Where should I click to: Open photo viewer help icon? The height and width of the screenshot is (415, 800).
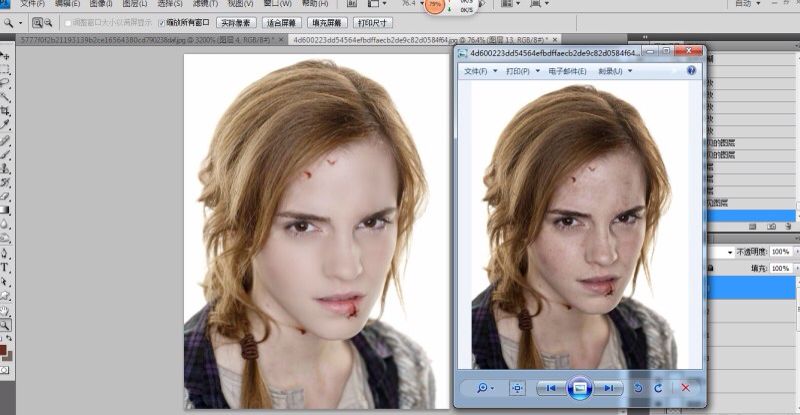691,70
